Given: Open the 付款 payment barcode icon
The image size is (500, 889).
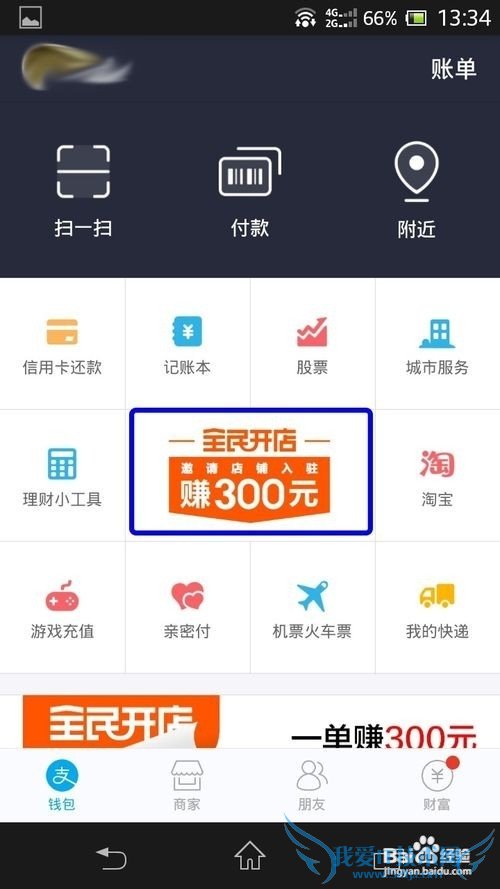Looking at the screenshot, I should (x=249, y=172).
